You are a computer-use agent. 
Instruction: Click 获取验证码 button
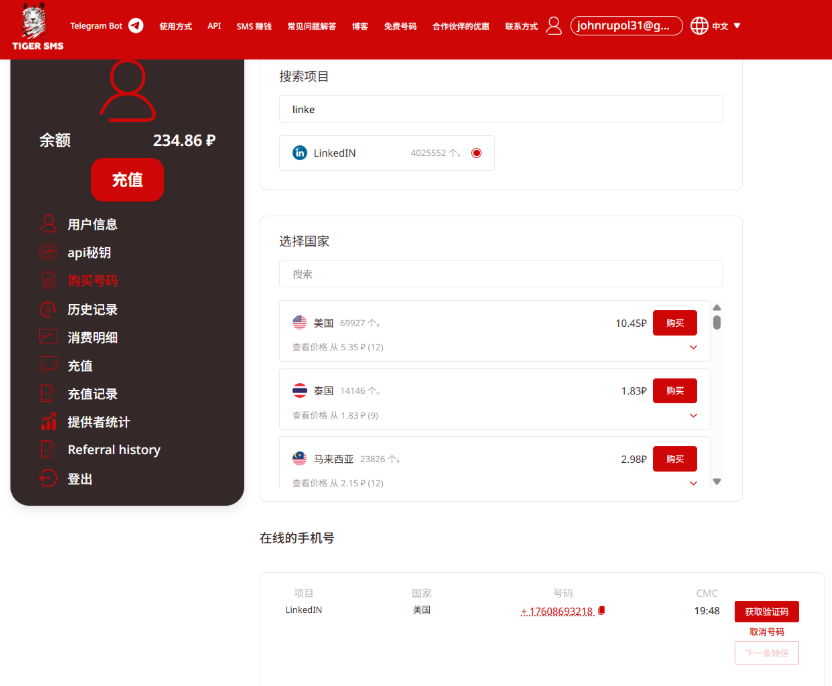pos(766,611)
